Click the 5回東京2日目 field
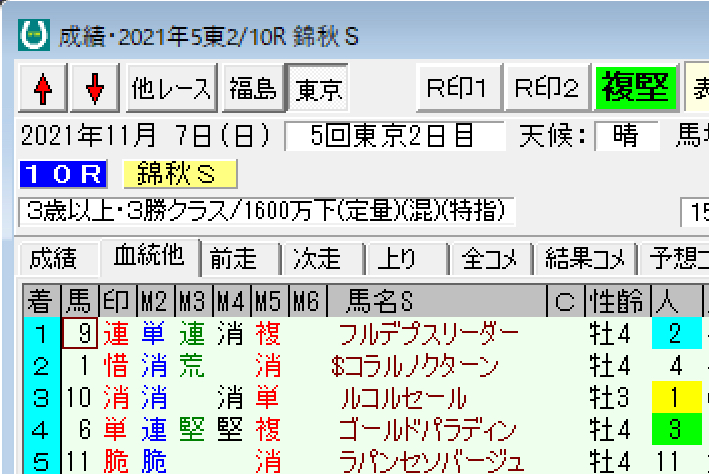Screen dimensions: 709x474 (x=394, y=136)
